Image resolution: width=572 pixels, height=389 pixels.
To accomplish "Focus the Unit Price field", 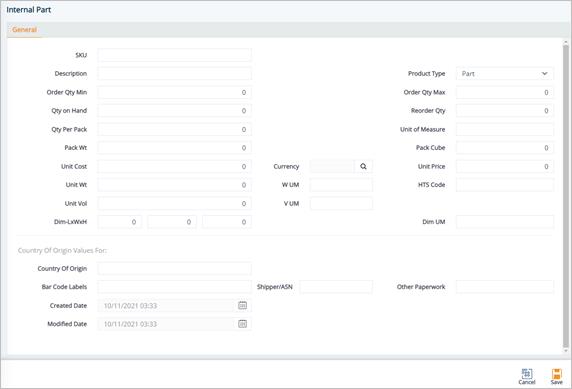I will click(505, 166).
